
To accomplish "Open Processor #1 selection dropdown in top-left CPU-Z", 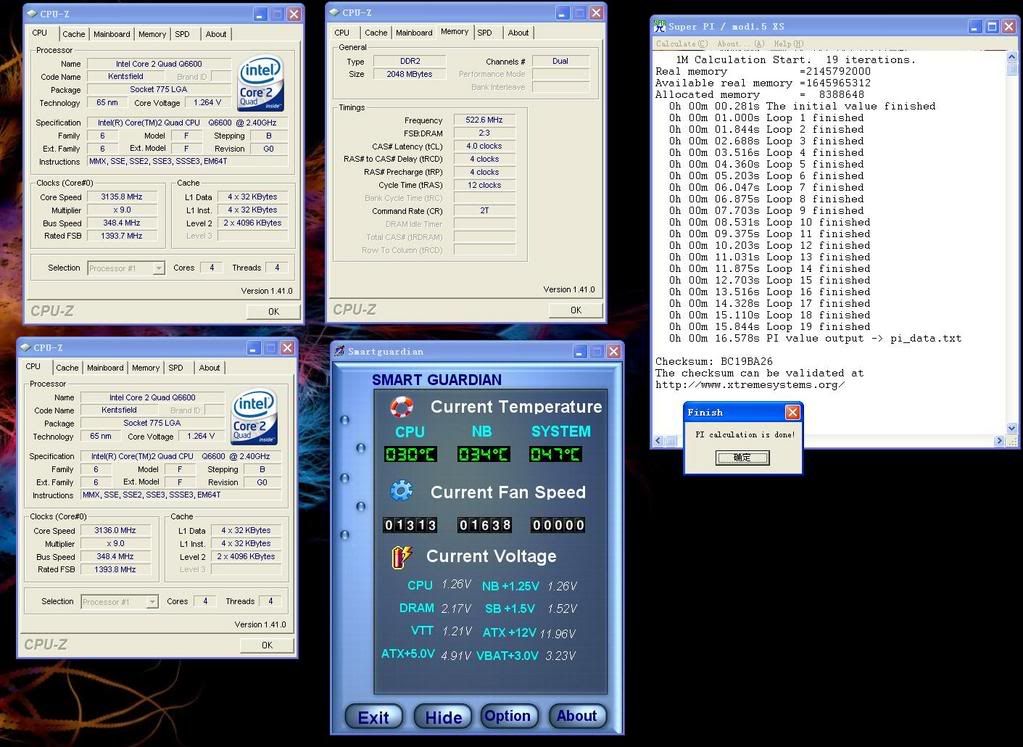I will (x=126, y=268).
